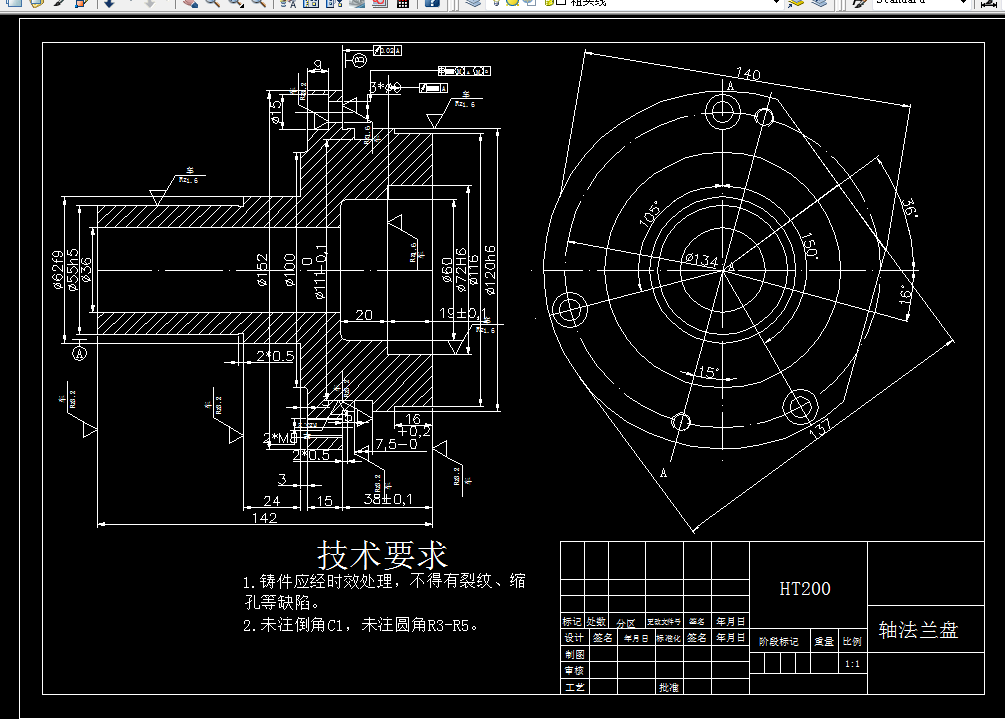Click the calculator grid icon
The width and height of the screenshot is (1005, 719).
(404, 6)
